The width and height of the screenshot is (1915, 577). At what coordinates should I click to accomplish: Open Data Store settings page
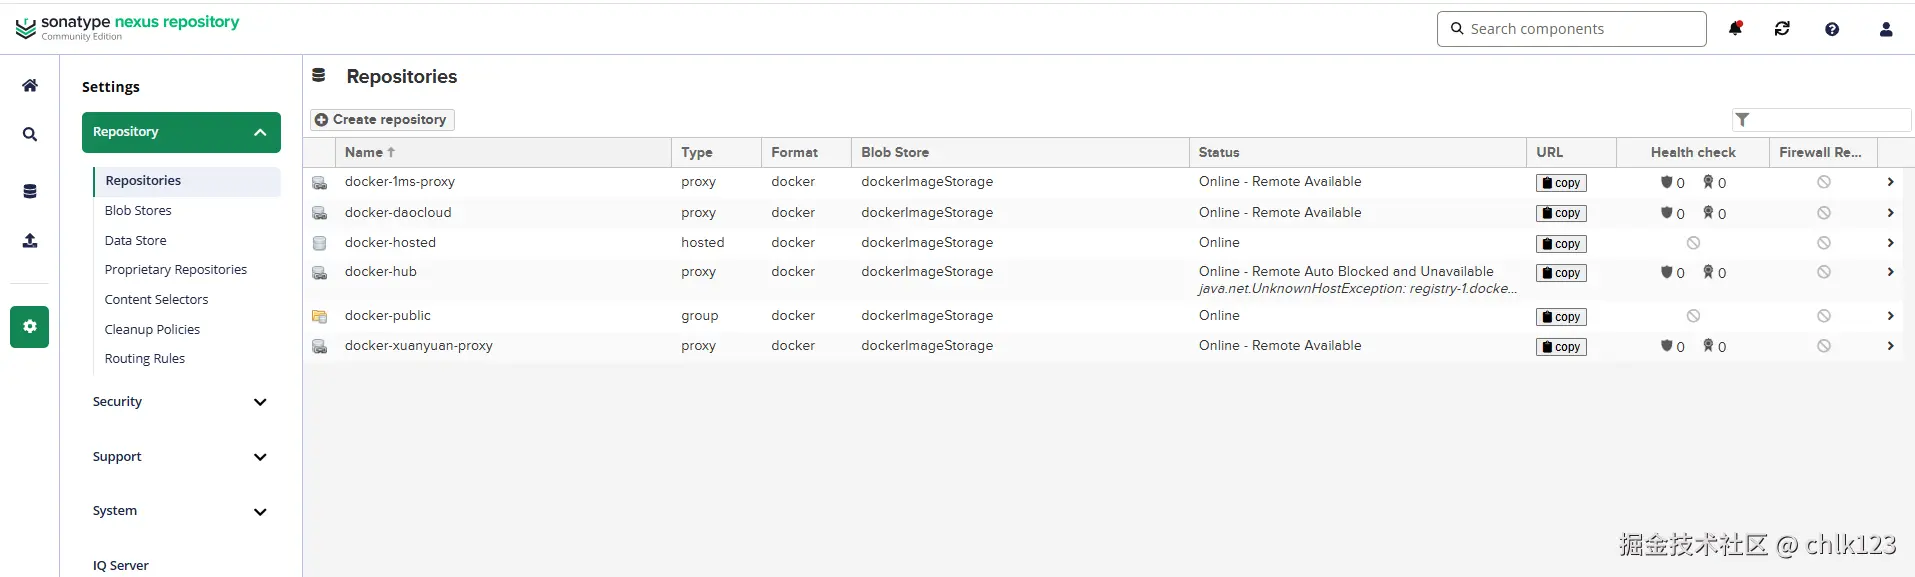(136, 241)
